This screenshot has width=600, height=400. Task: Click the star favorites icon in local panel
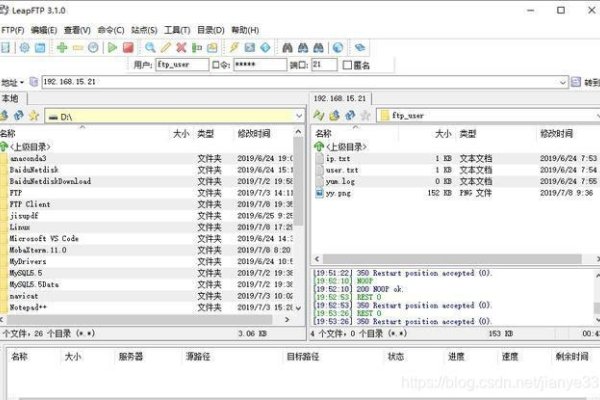(35, 116)
